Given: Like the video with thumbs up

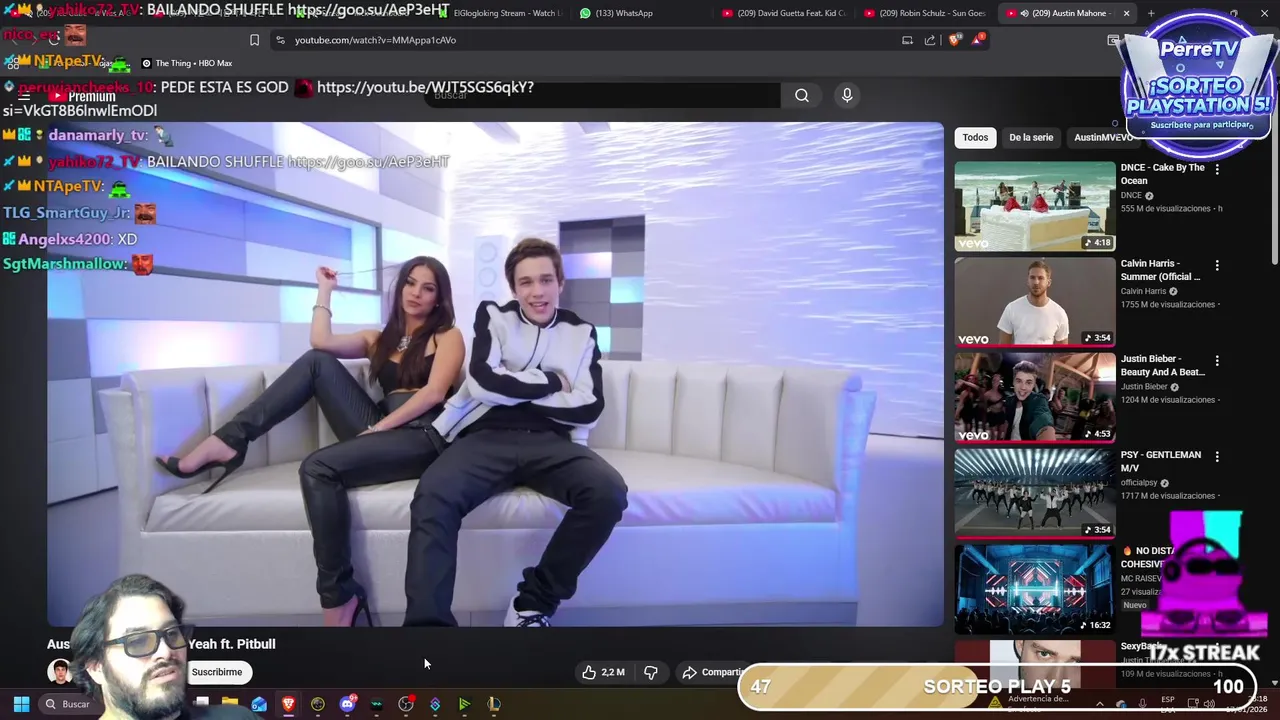Looking at the screenshot, I should pyautogui.click(x=604, y=672).
